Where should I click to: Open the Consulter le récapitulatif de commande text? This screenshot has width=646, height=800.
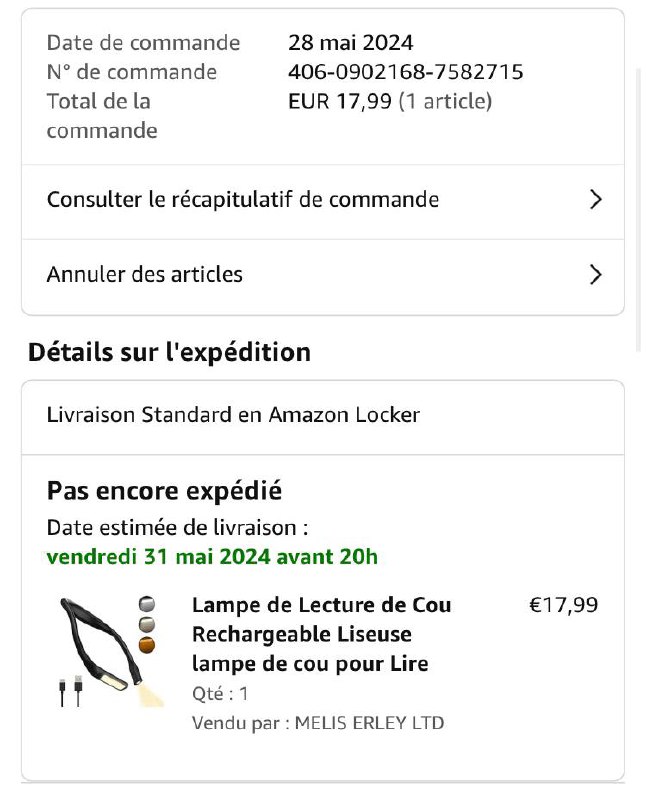pos(243,200)
